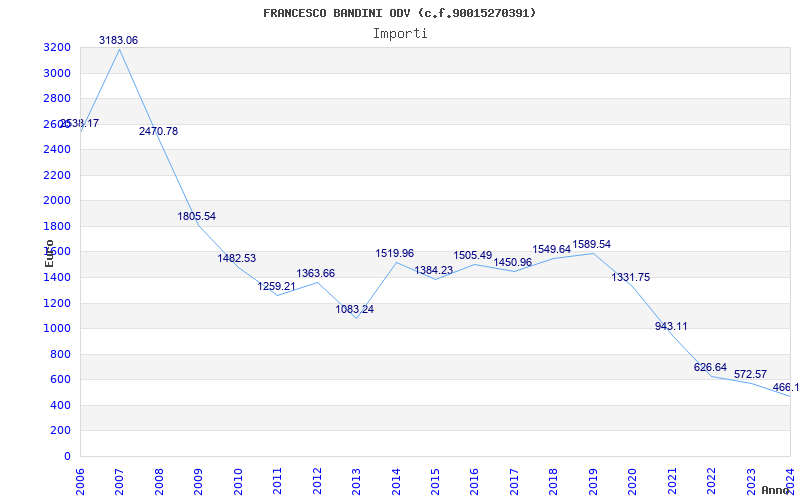
Task: Select data label 943.11
Action: [x=671, y=327]
